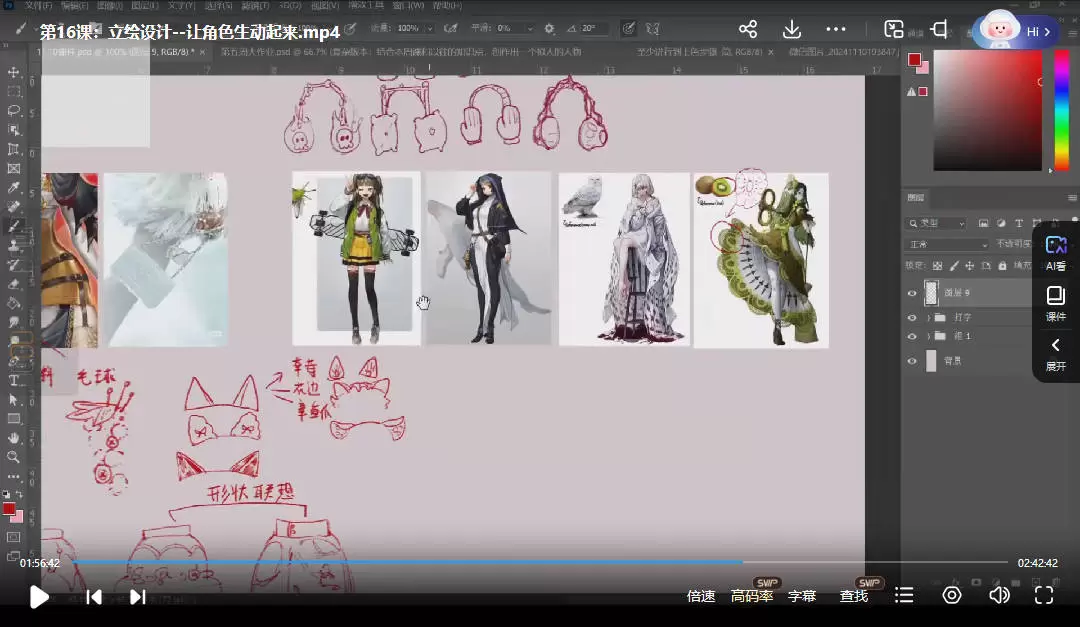Select the Crop tool
The height and width of the screenshot is (627, 1080).
(x=13, y=149)
